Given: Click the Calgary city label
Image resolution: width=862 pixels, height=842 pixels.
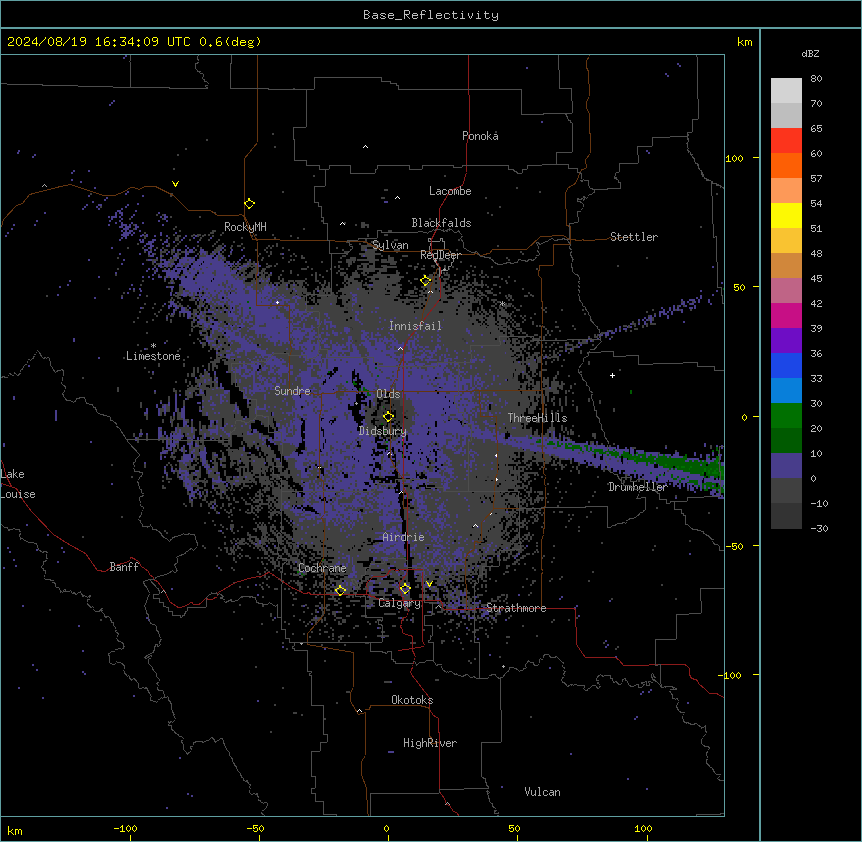Looking at the screenshot, I should [x=399, y=603].
